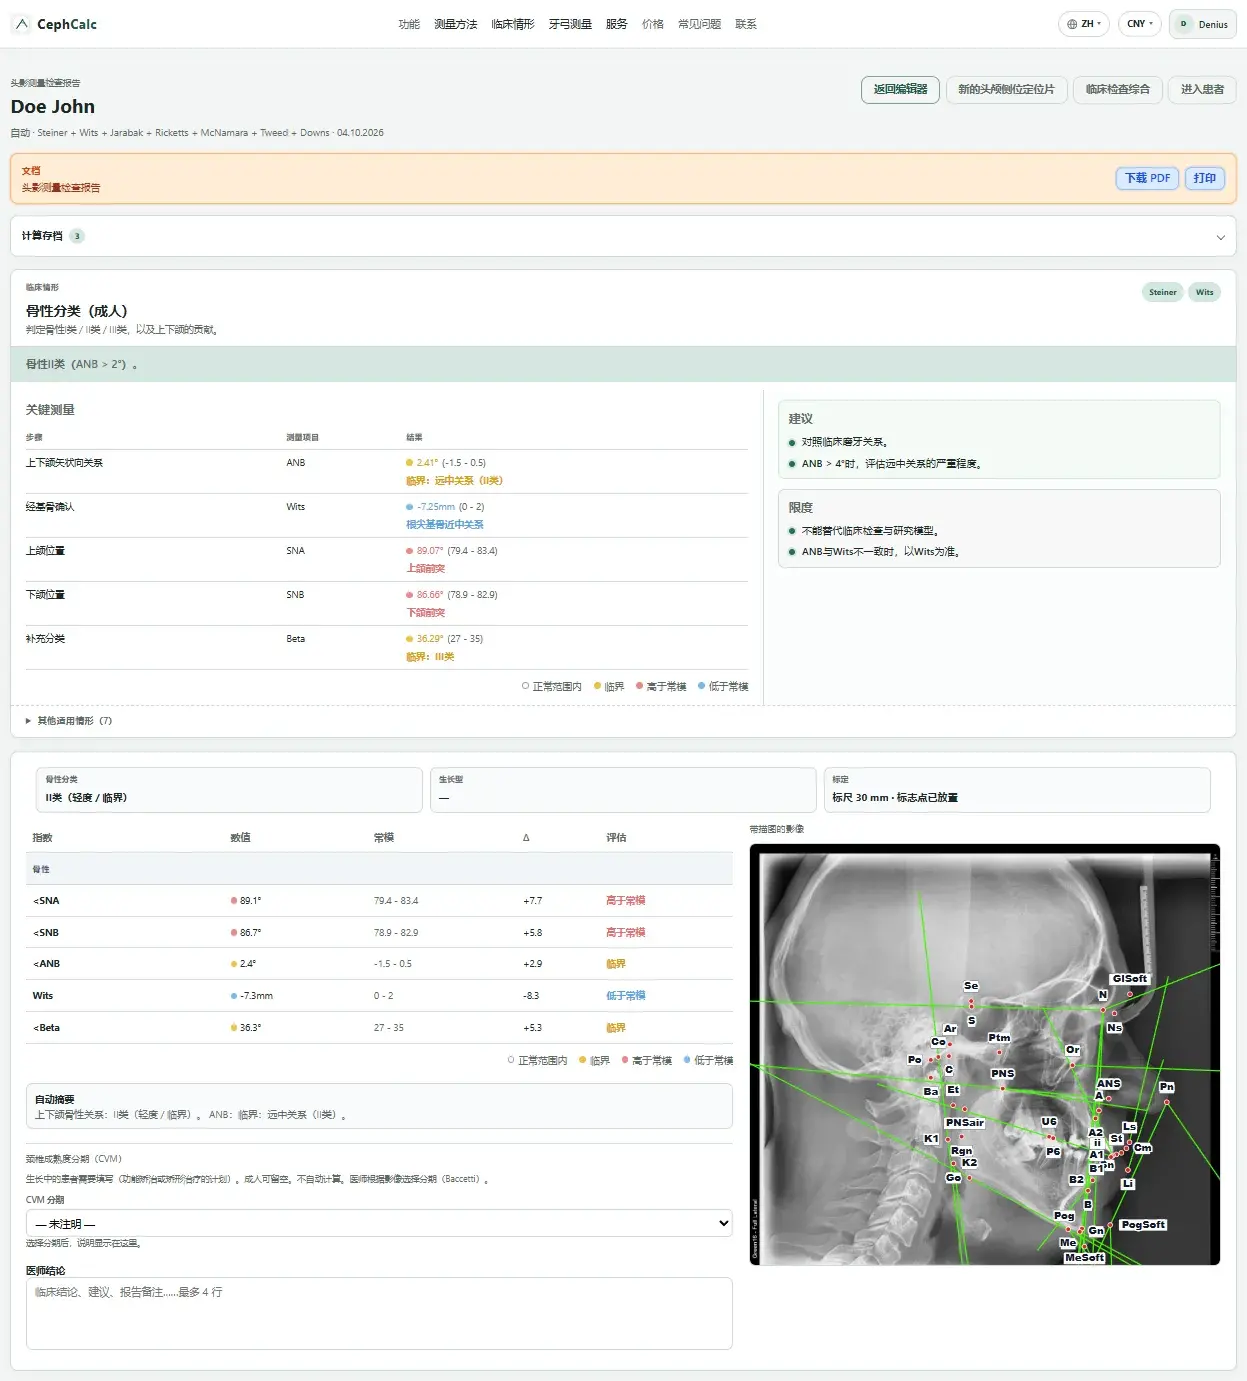Select the -7.25mm Wits result value
The width and height of the screenshot is (1247, 1381).
tap(436, 507)
